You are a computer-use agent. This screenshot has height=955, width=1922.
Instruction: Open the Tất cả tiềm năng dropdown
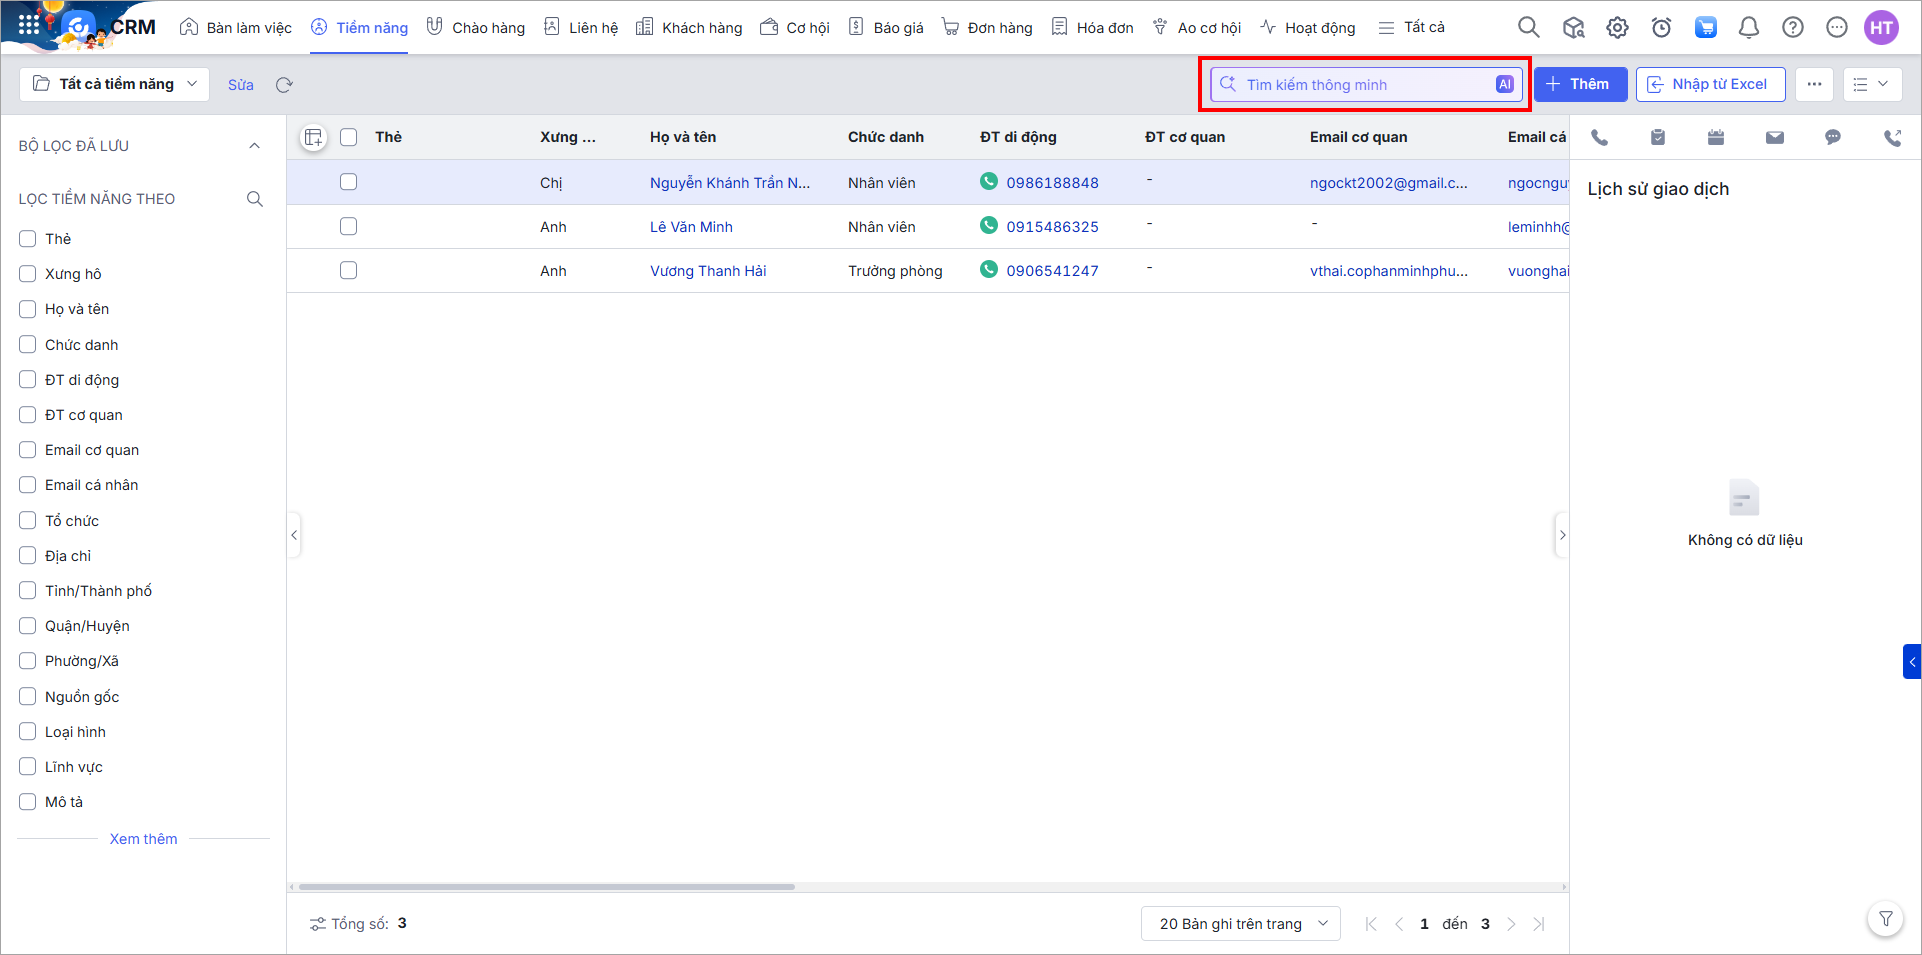(115, 84)
